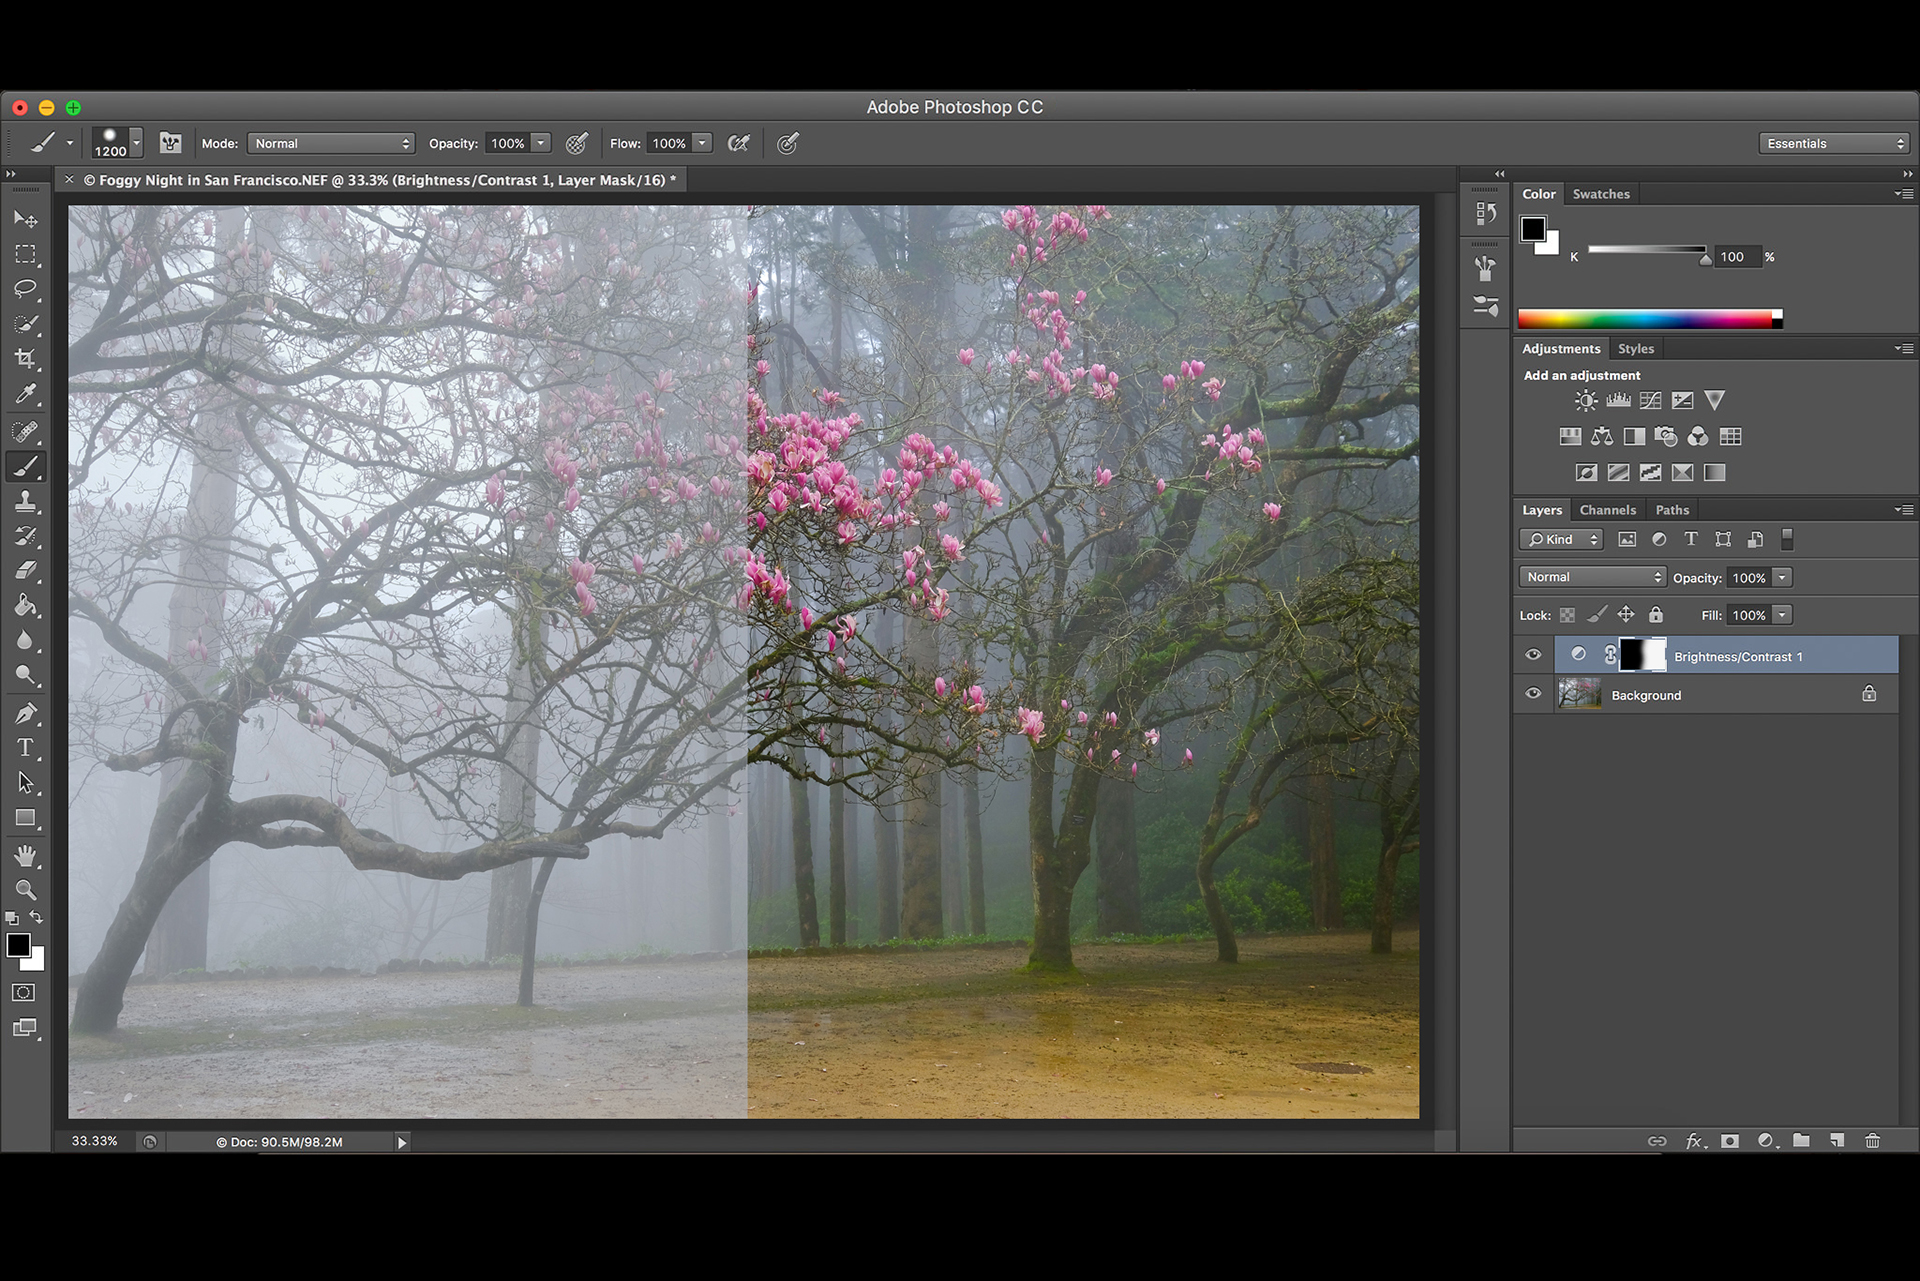The height and width of the screenshot is (1281, 1920).
Task: Select the Clone Stamp tool
Action: (x=25, y=501)
